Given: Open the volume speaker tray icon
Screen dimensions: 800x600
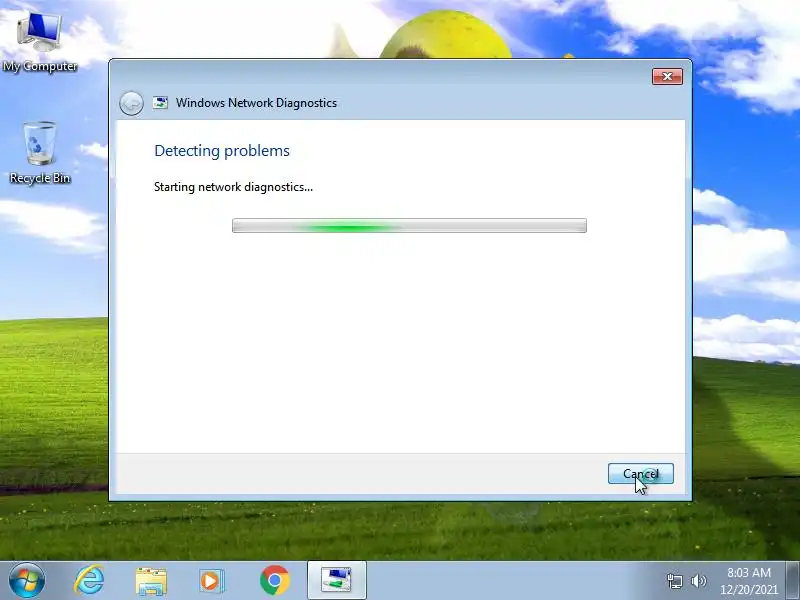Looking at the screenshot, I should (x=698, y=581).
